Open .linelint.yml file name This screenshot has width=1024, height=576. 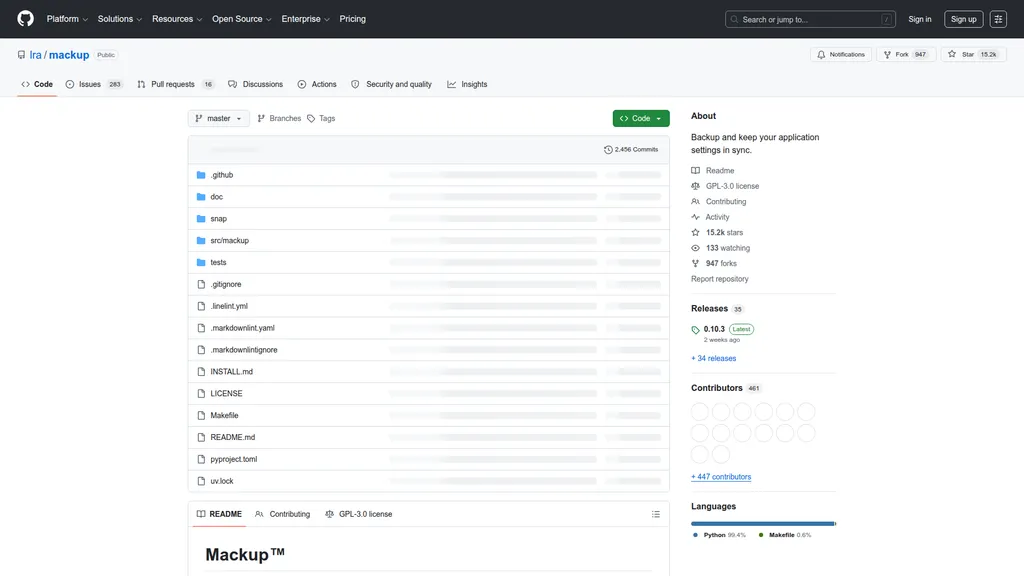point(229,306)
